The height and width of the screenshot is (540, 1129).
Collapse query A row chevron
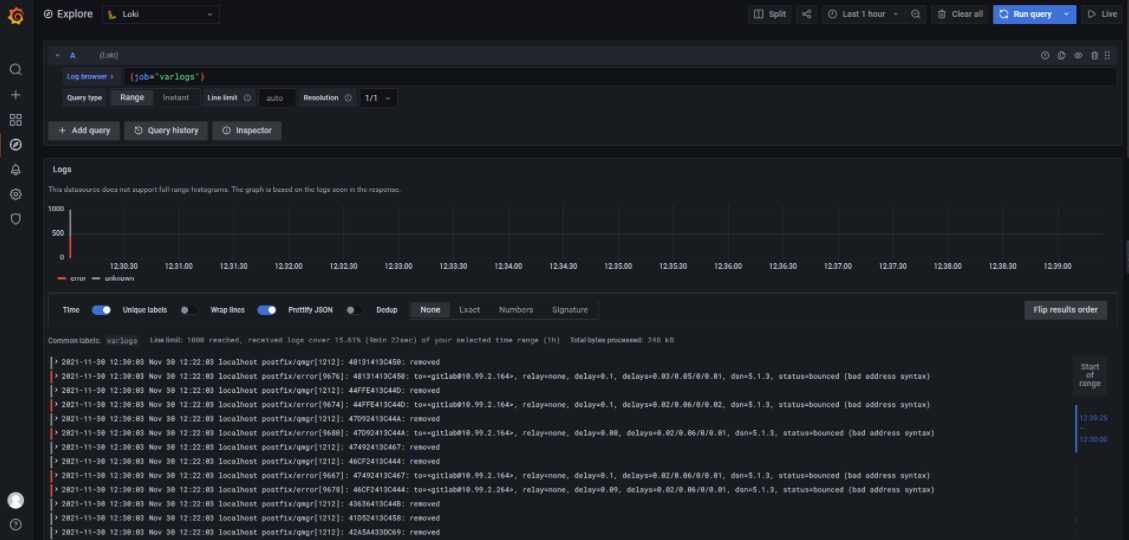(x=58, y=55)
